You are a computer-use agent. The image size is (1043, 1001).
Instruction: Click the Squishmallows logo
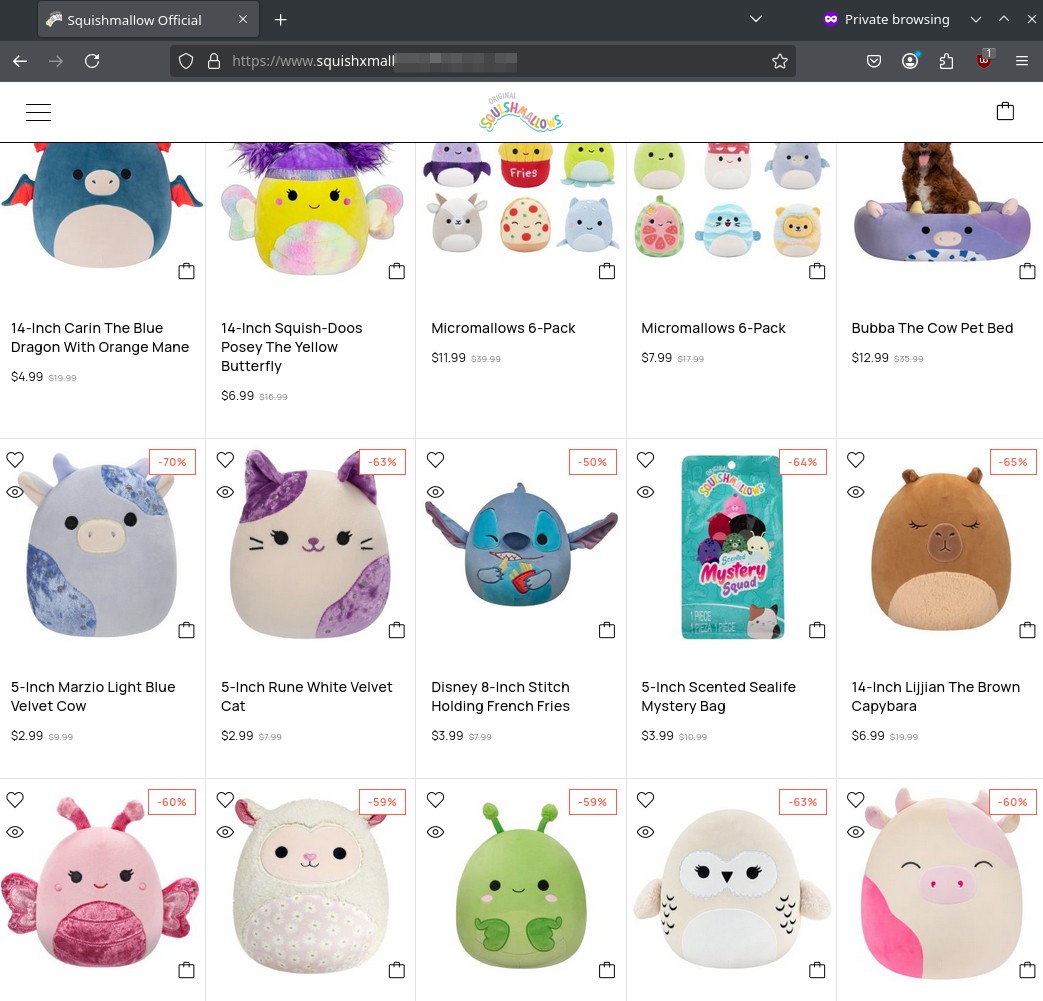click(x=521, y=112)
